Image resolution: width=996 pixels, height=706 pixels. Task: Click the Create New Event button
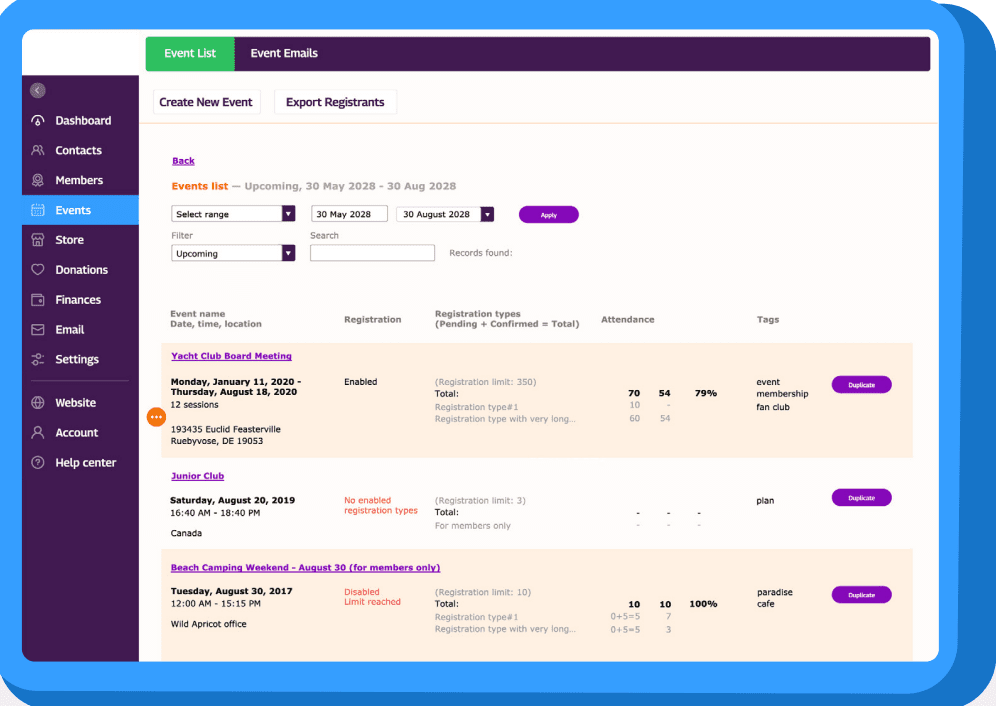click(x=206, y=102)
